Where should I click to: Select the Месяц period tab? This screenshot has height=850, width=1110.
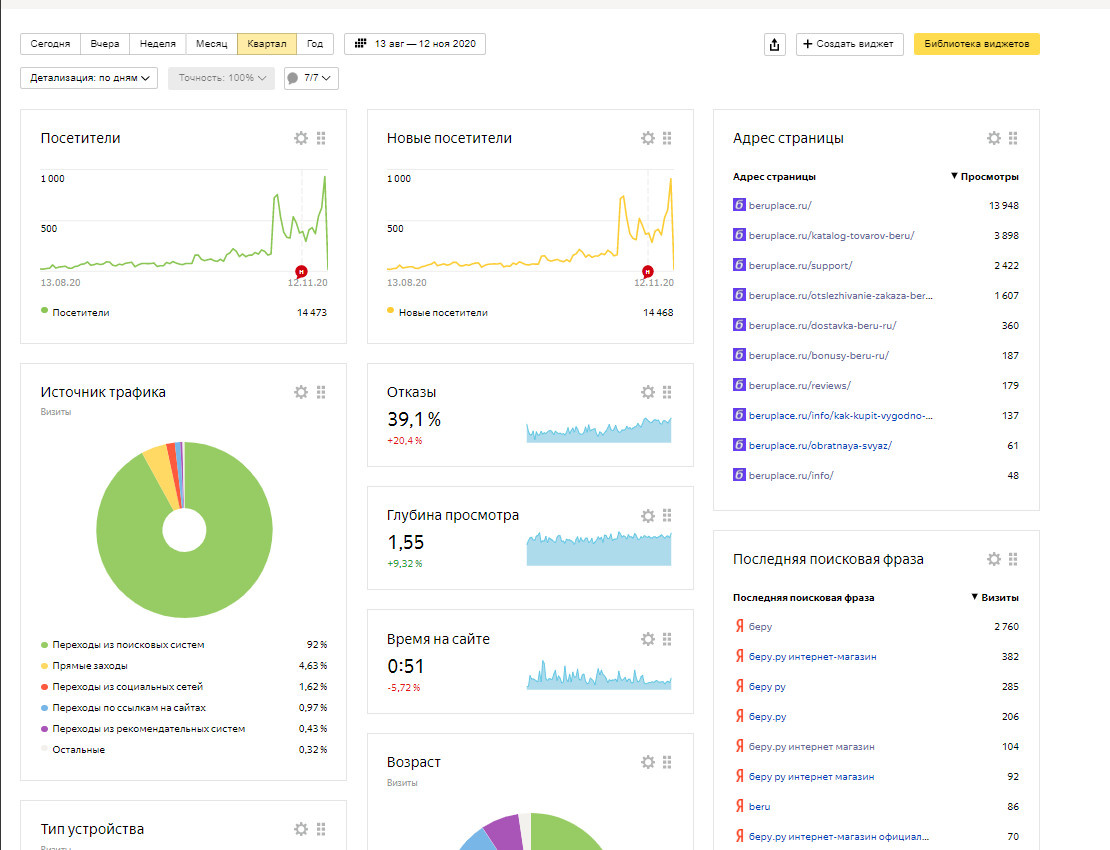click(211, 44)
